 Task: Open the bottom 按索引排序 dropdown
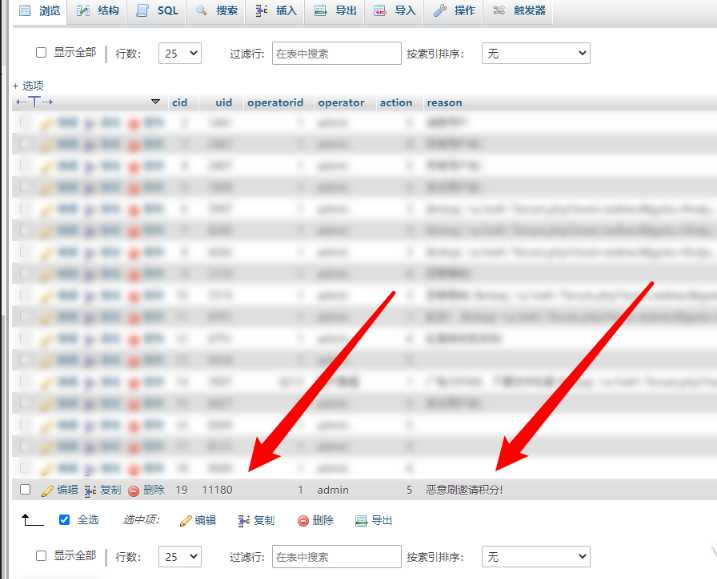click(x=536, y=557)
